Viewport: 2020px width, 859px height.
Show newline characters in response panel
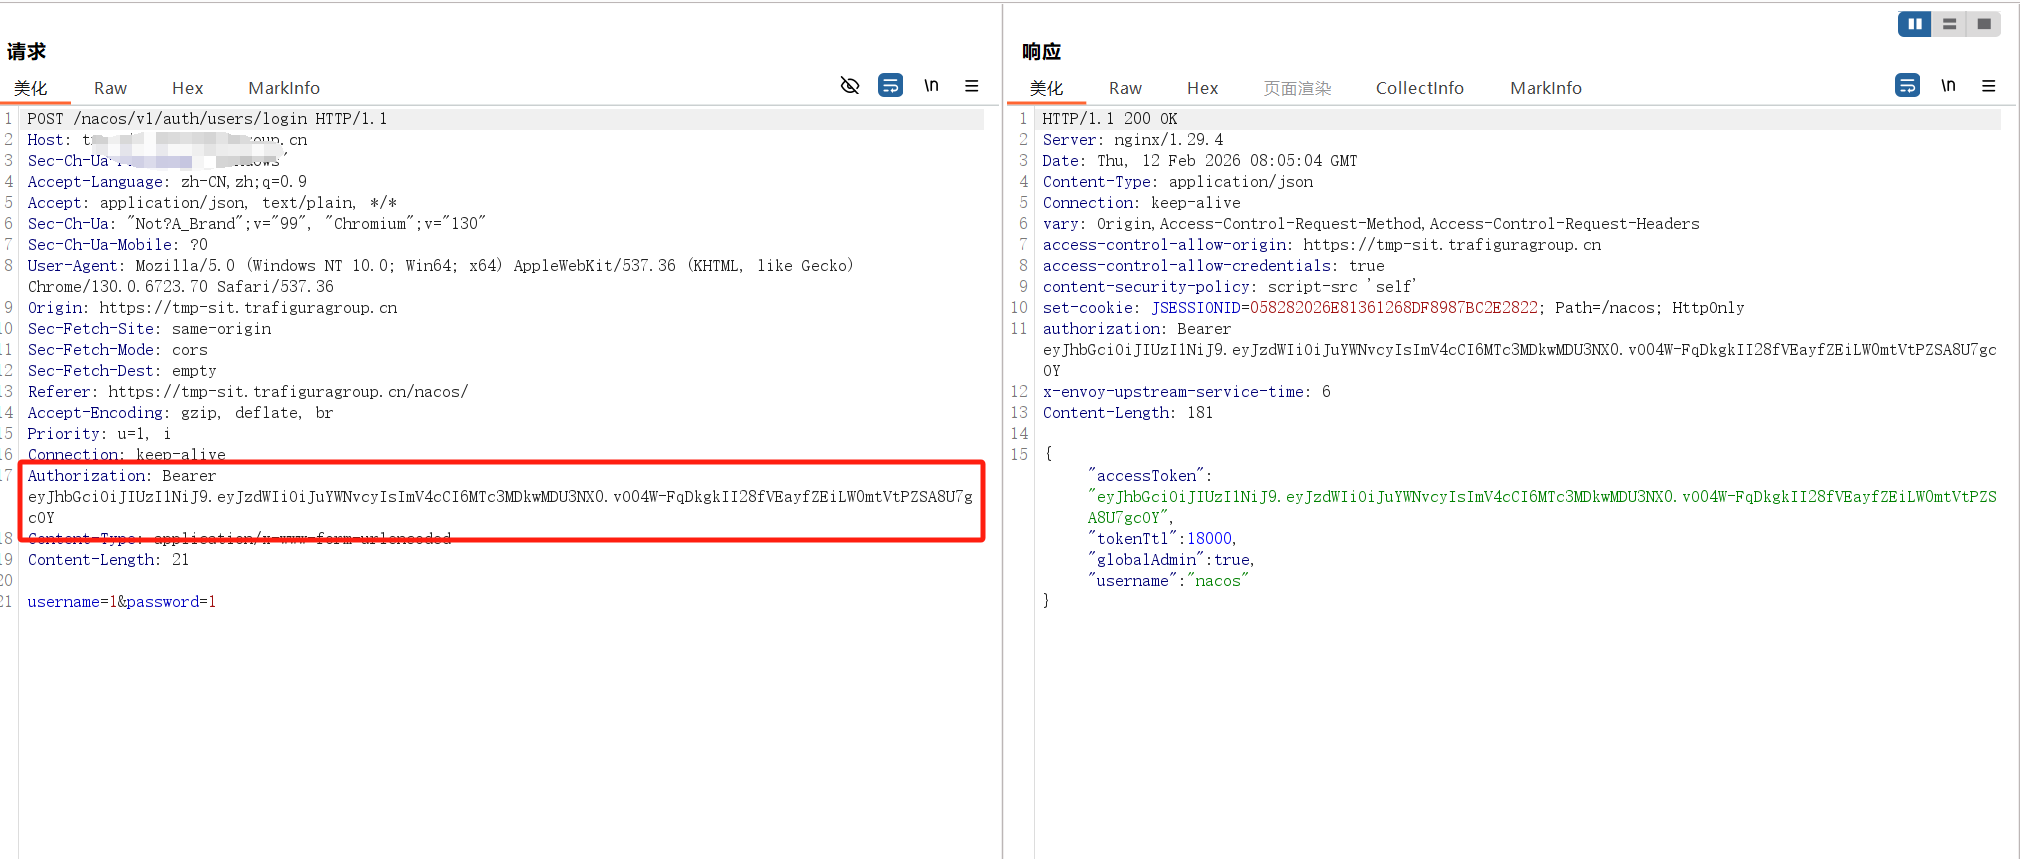1948,86
